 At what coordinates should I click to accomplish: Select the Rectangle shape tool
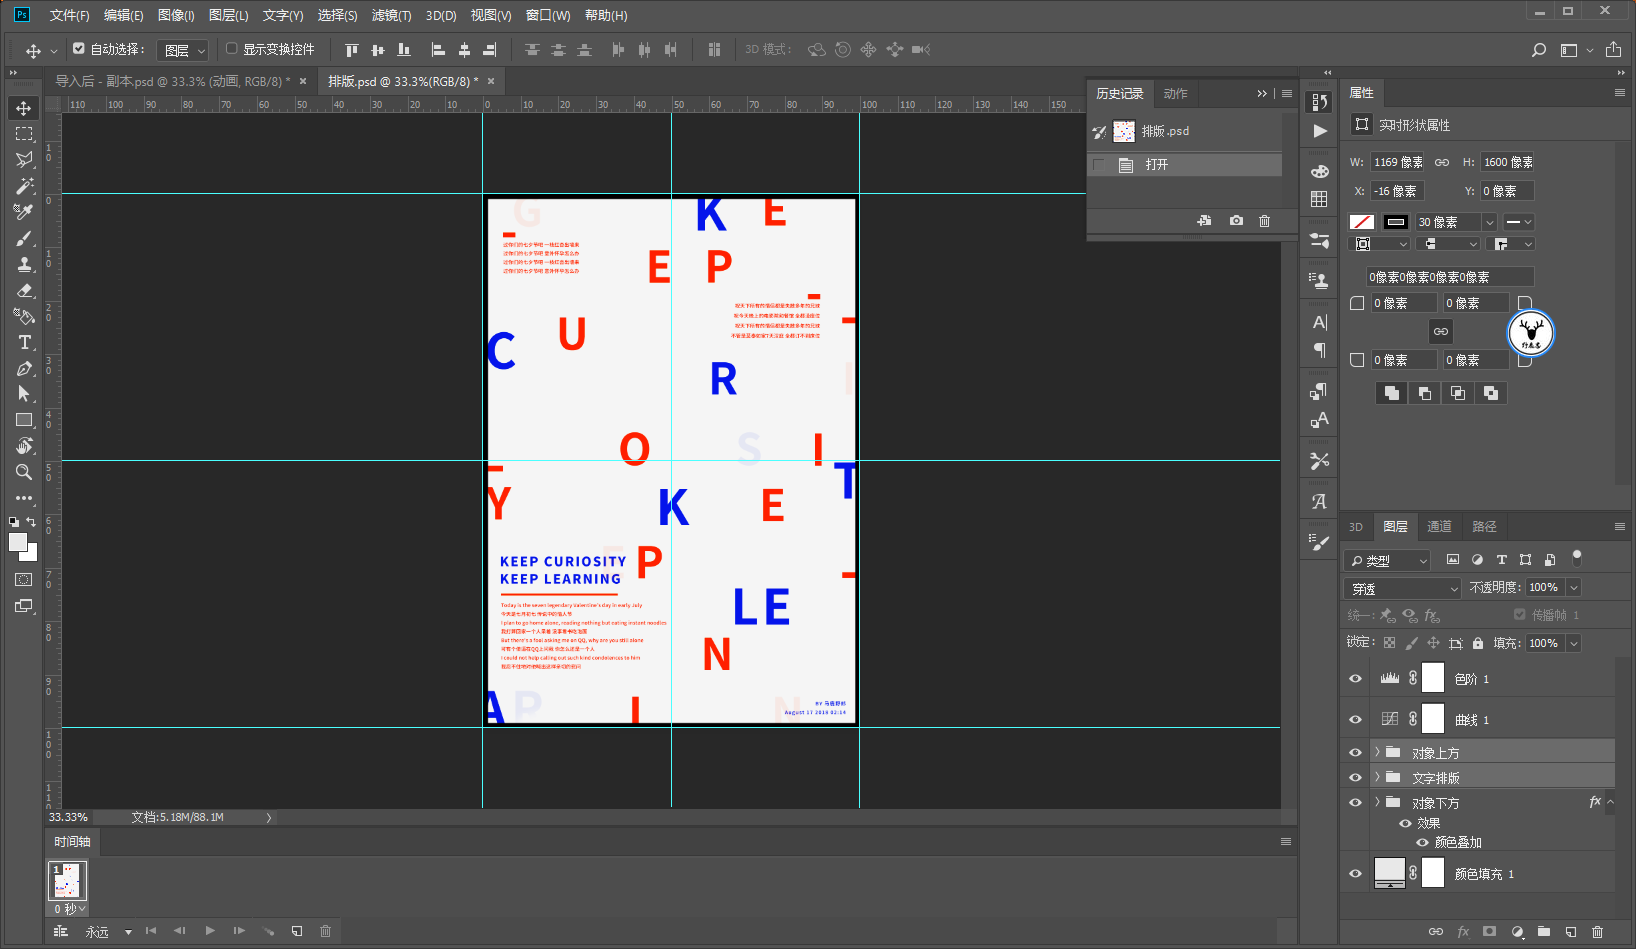[x=24, y=420]
